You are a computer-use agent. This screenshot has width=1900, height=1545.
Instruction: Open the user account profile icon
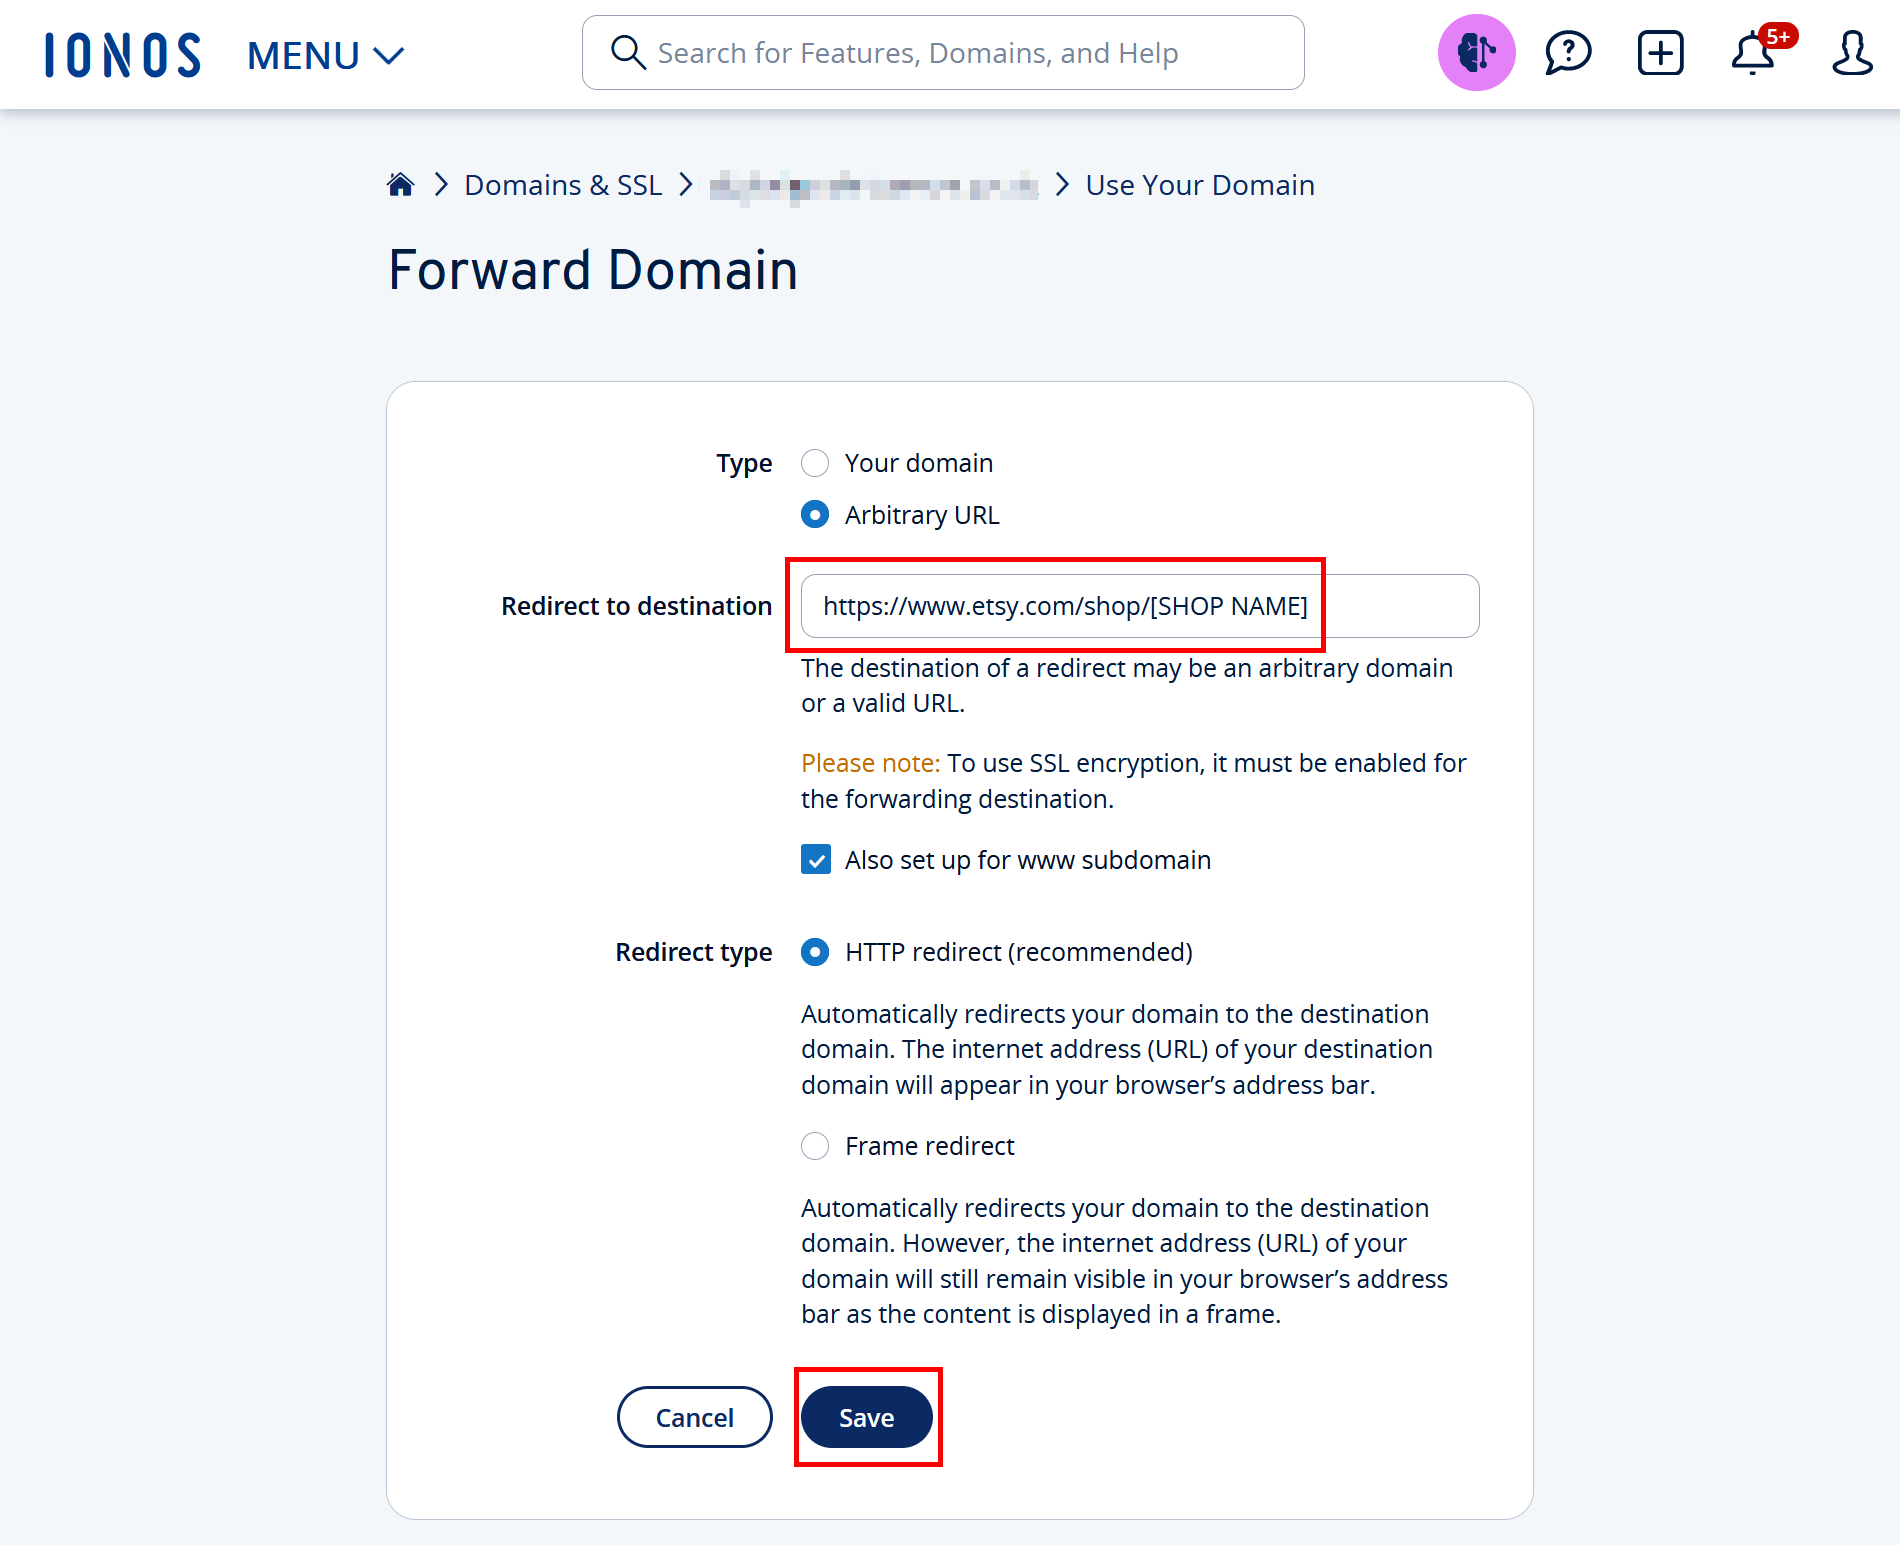(1852, 53)
